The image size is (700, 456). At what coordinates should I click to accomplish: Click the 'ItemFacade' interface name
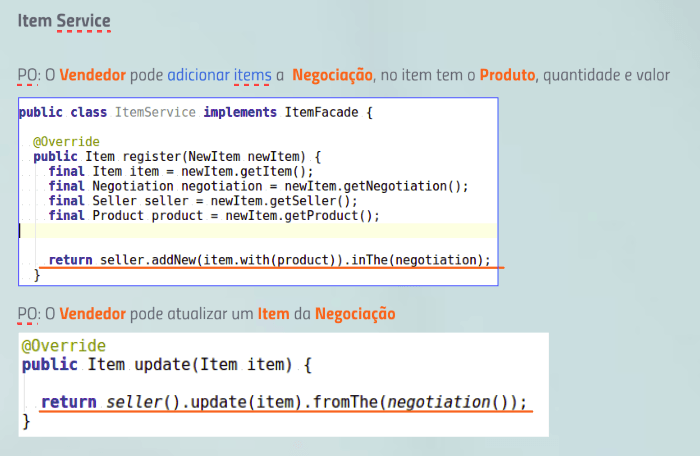(321, 112)
